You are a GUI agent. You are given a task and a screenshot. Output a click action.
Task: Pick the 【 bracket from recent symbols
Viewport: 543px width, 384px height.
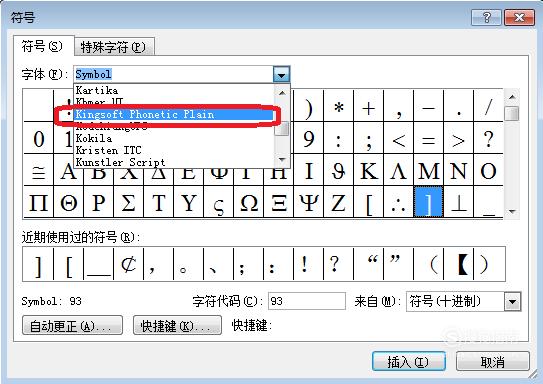click(x=459, y=264)
